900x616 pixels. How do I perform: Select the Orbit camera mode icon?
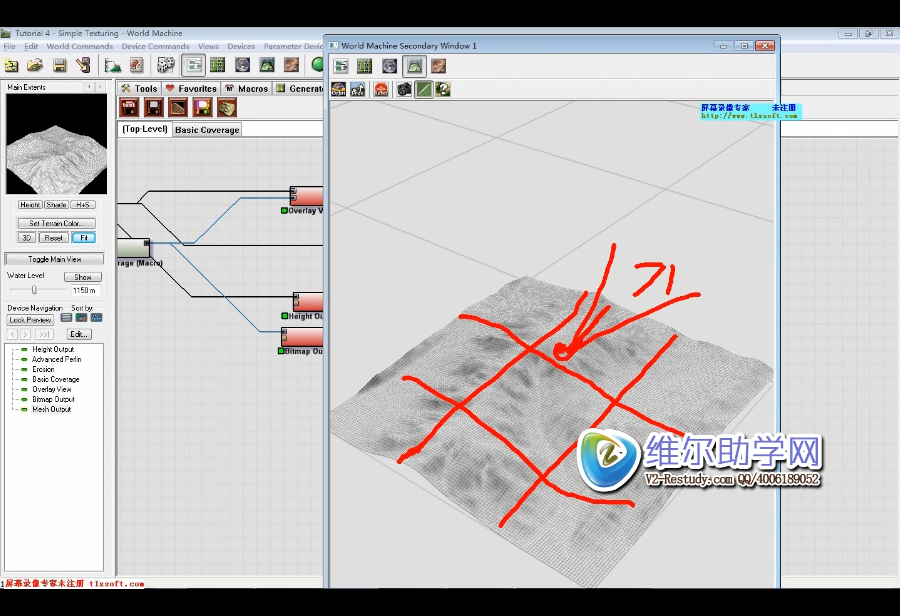(340, 88)
